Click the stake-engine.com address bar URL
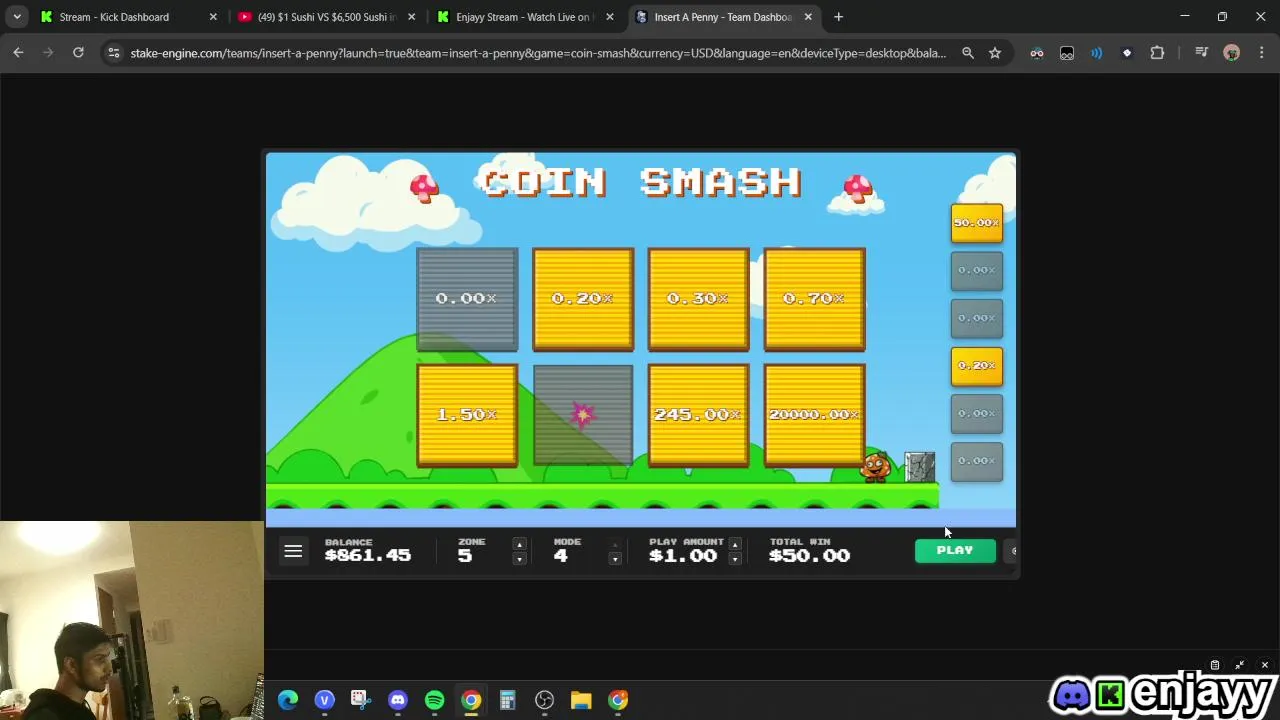1280x720 pixels. (538, 53)
